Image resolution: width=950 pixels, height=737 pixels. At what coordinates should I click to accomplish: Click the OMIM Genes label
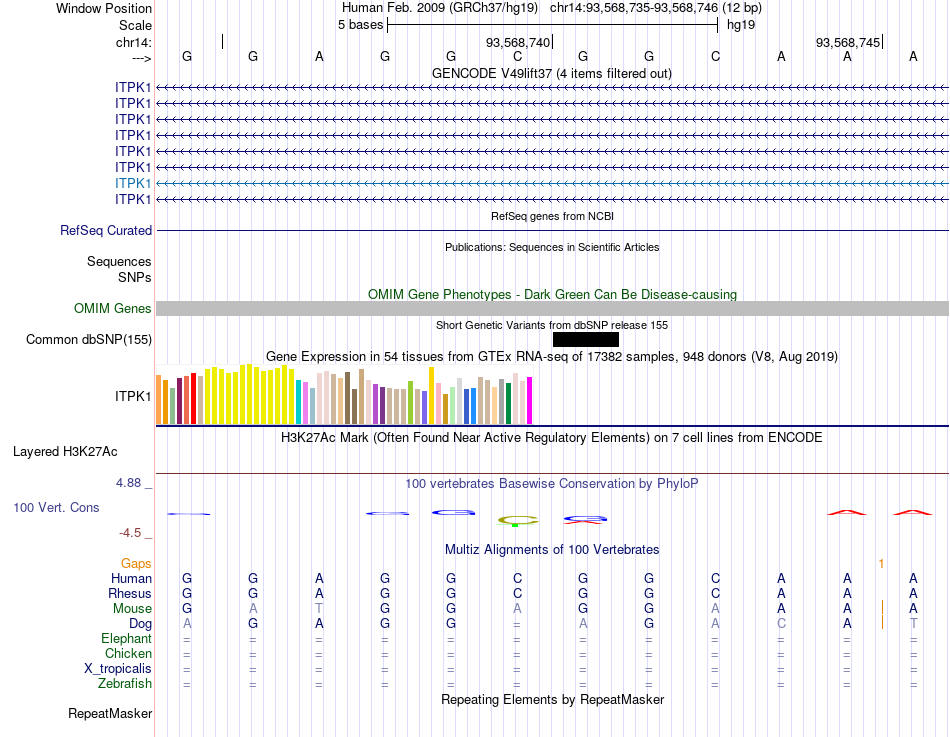112,308
